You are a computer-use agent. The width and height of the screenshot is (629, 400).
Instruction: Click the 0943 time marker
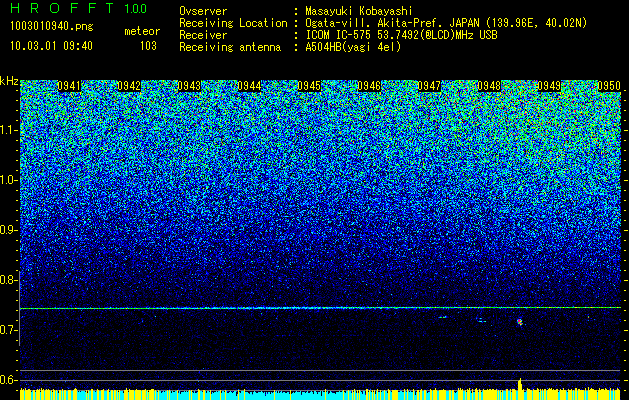[189, 86]
